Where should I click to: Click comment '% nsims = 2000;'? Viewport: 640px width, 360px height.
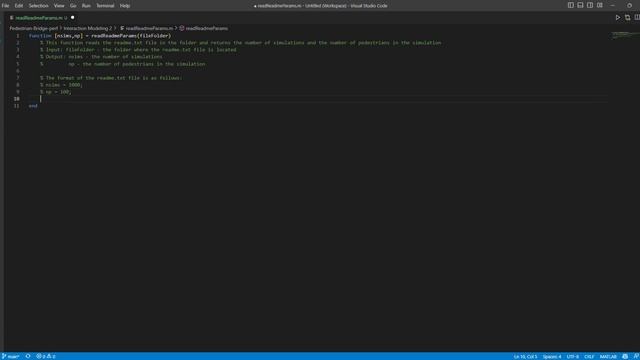click(61, 85)
